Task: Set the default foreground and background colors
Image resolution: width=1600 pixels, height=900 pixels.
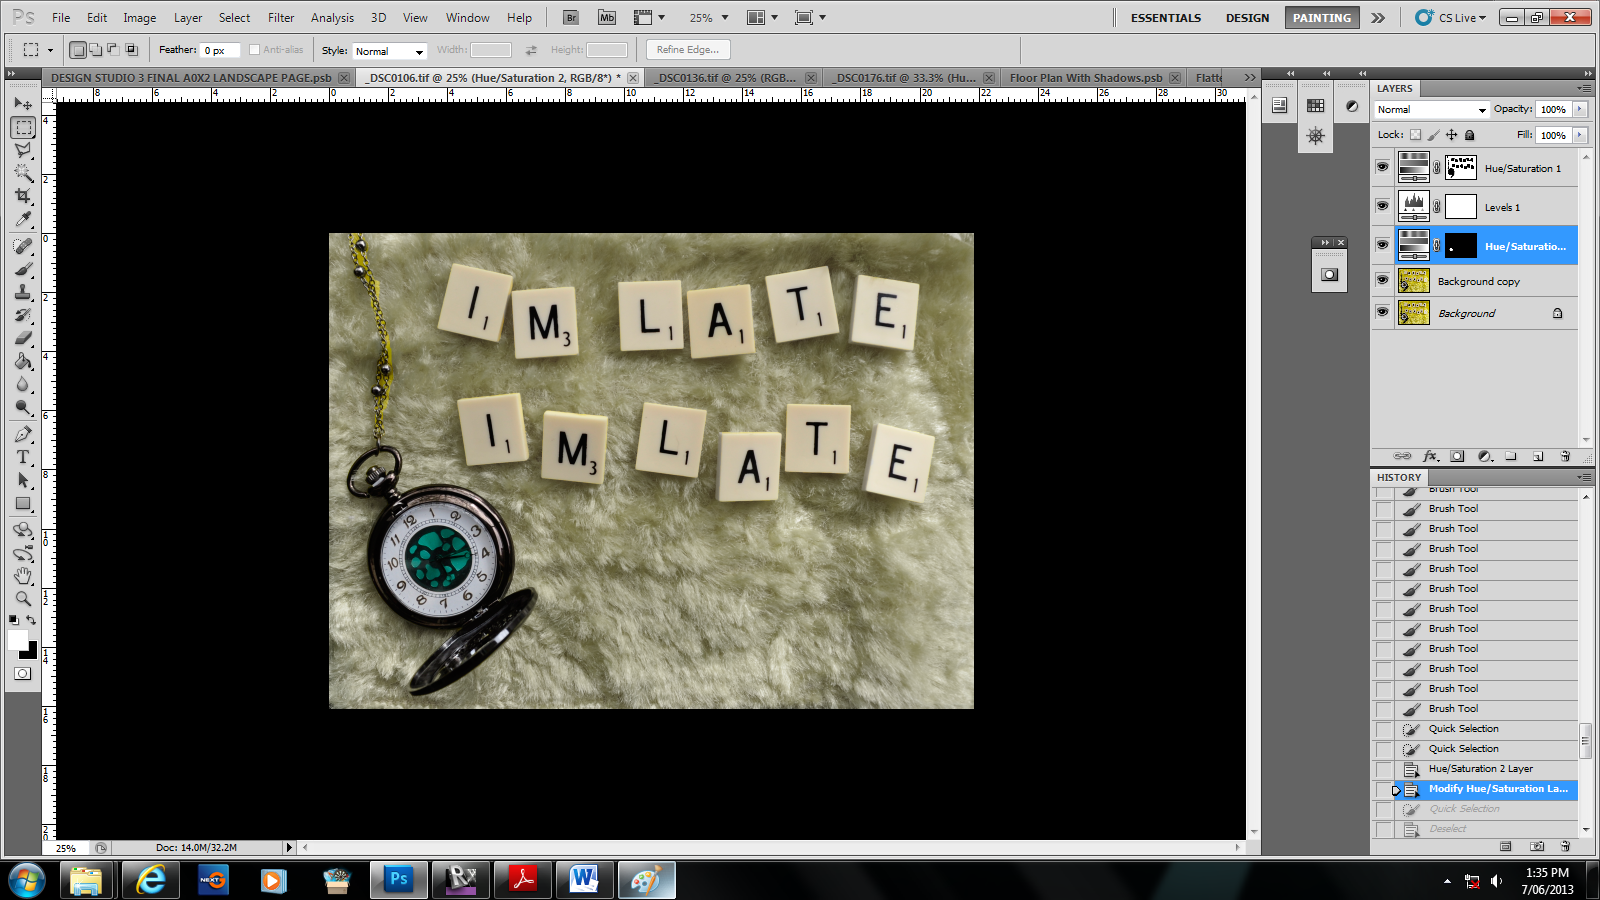Action: [x=13, y=620]
